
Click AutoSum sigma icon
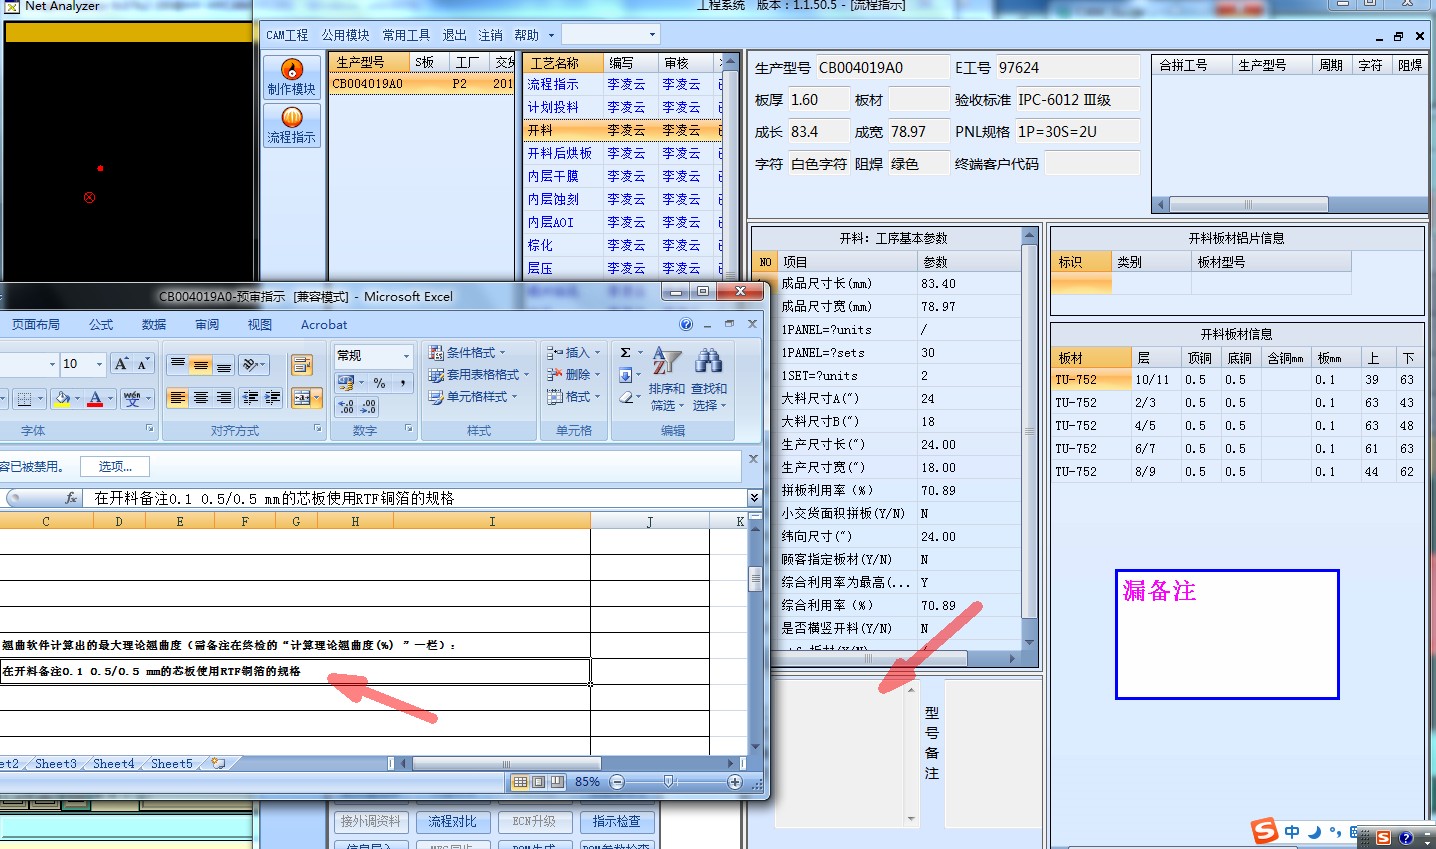coord(625,353)
